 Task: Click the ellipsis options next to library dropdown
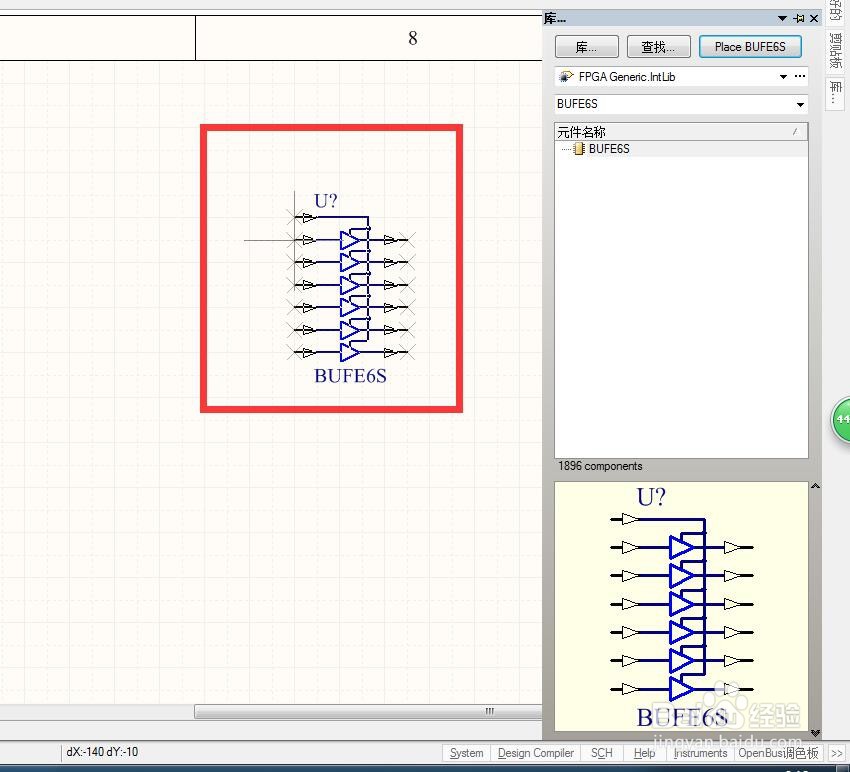800,76
